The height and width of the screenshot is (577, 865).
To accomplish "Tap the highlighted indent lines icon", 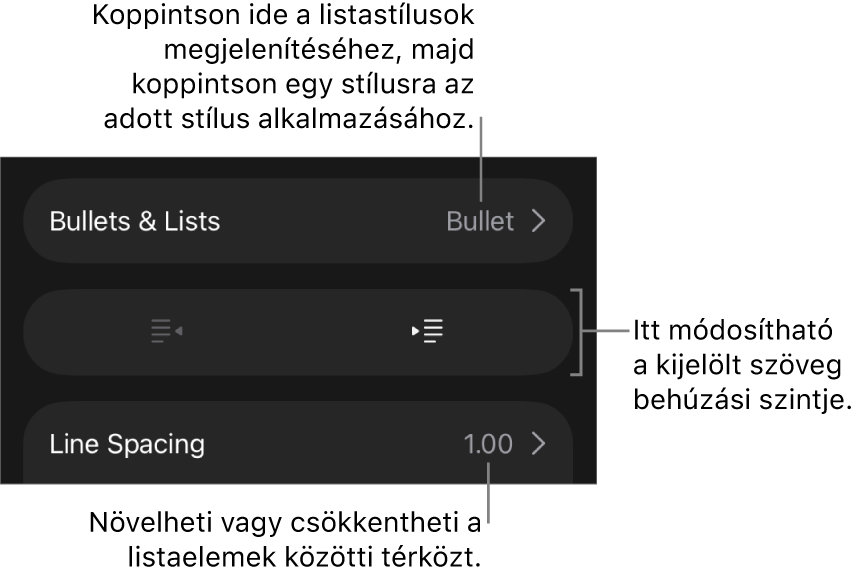I will click(433, 331).
